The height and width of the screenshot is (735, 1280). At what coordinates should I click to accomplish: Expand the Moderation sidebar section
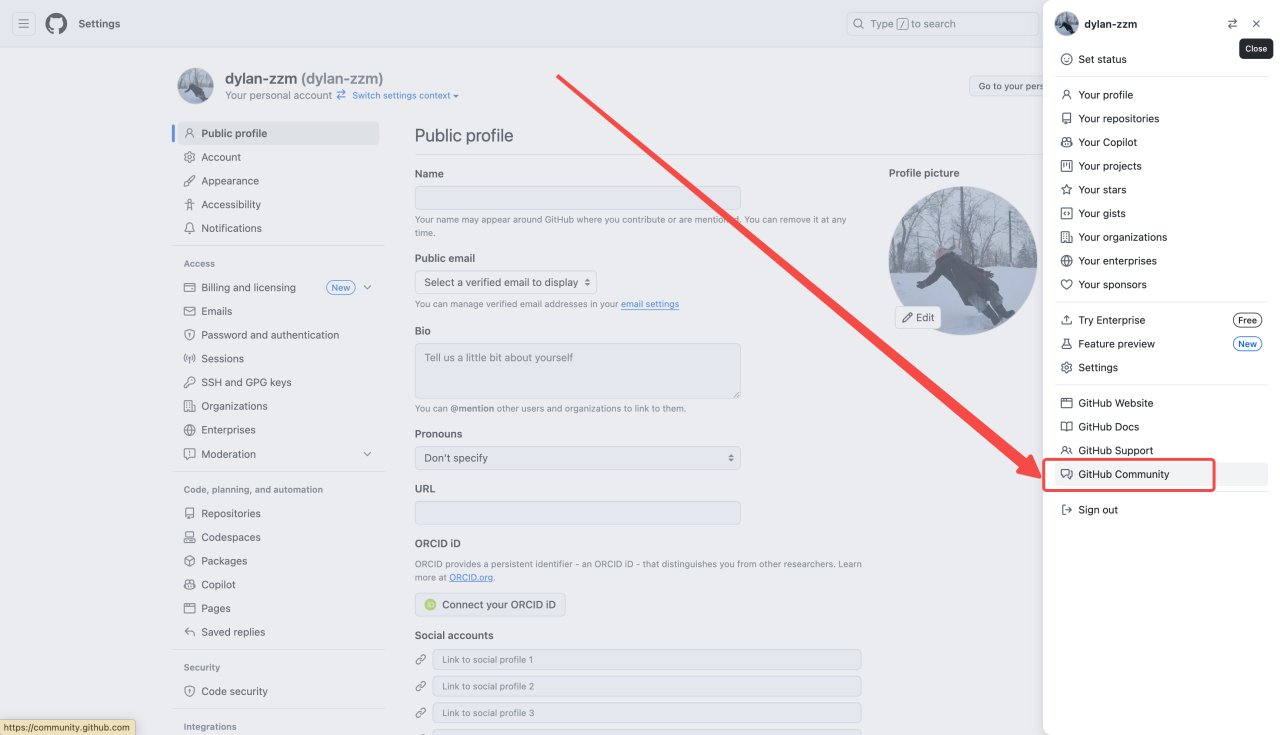coord(367,454)
